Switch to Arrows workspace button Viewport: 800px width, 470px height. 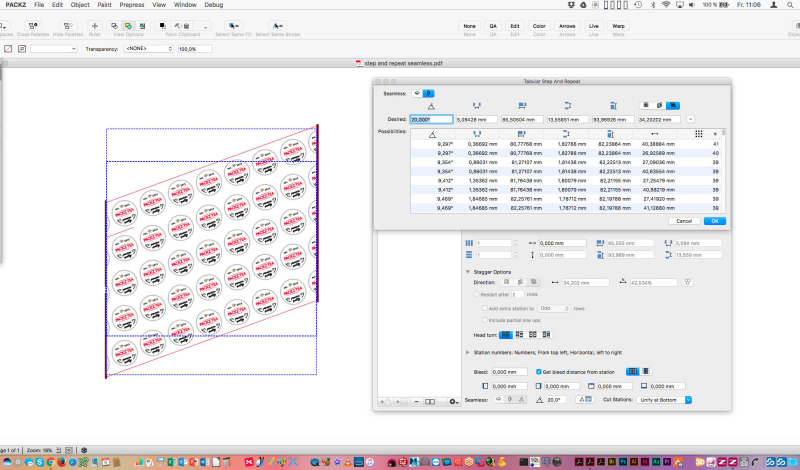coord(567,26)
